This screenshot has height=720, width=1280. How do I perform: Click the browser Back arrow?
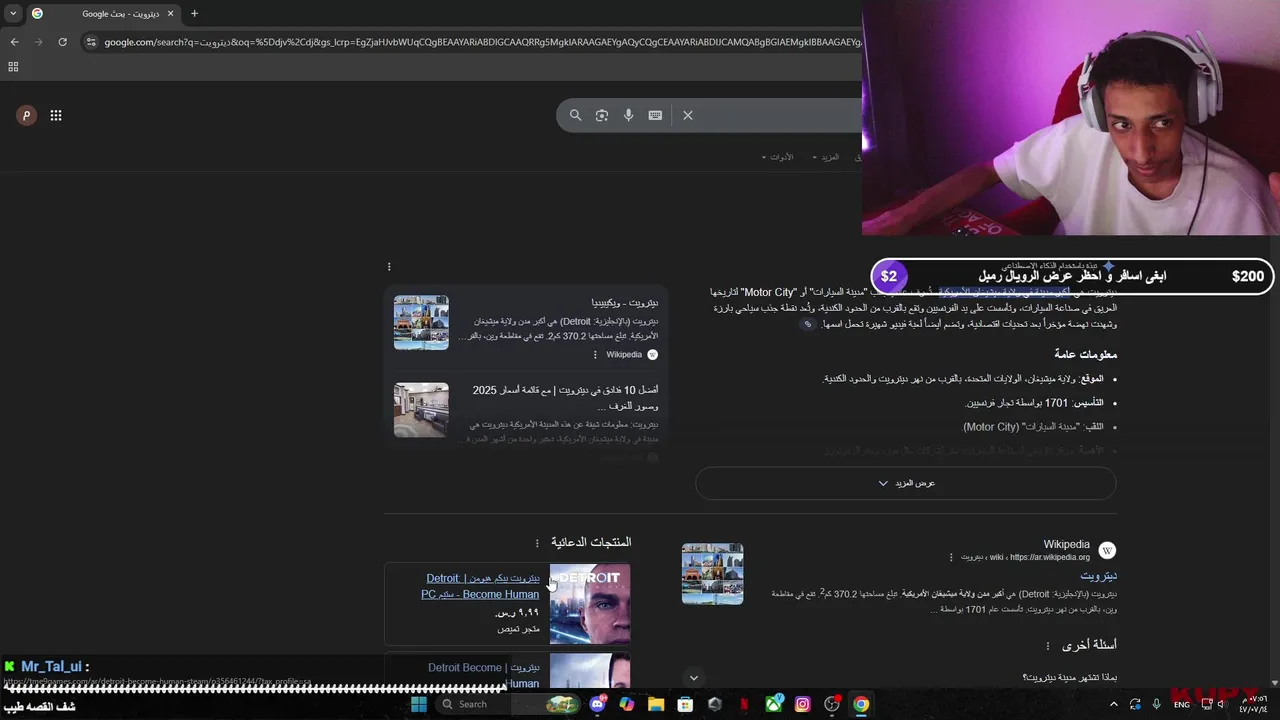click(14, 42)
